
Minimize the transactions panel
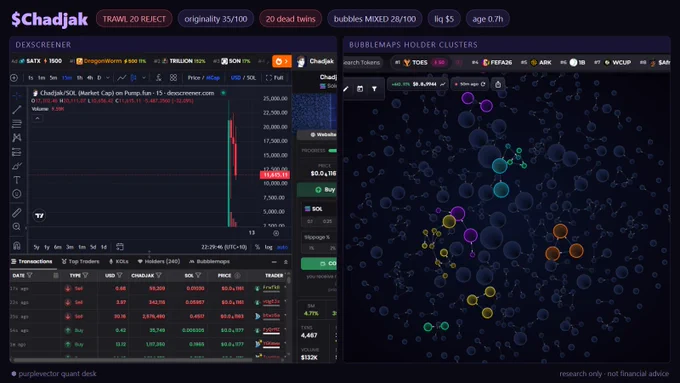tap(274, 262)
